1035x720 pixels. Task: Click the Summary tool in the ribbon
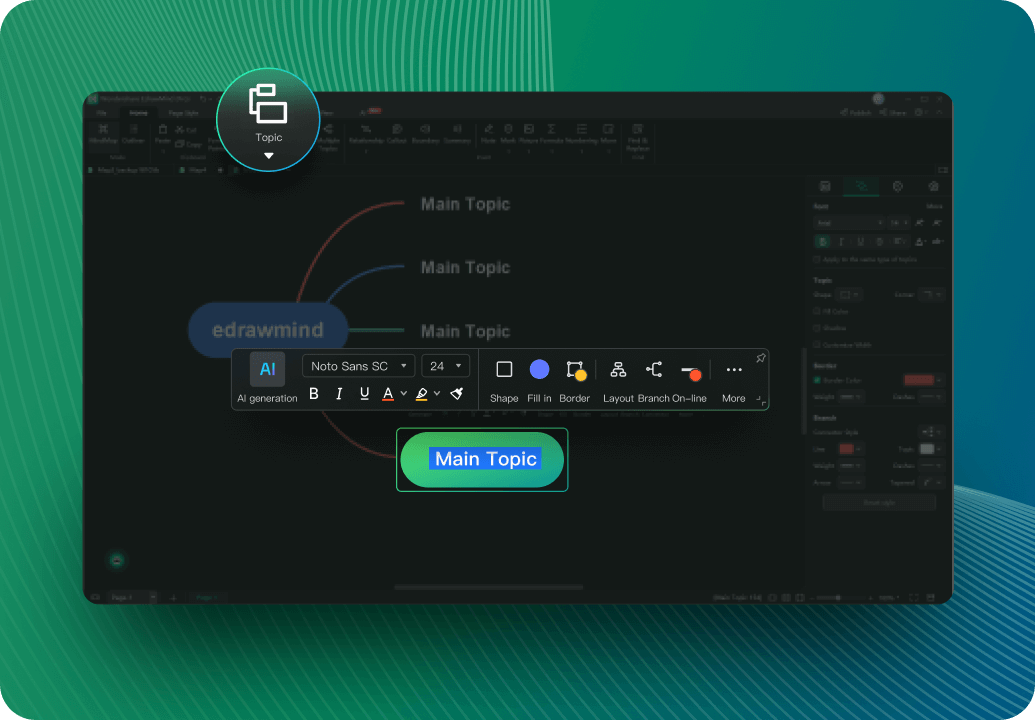click(457, 134)
